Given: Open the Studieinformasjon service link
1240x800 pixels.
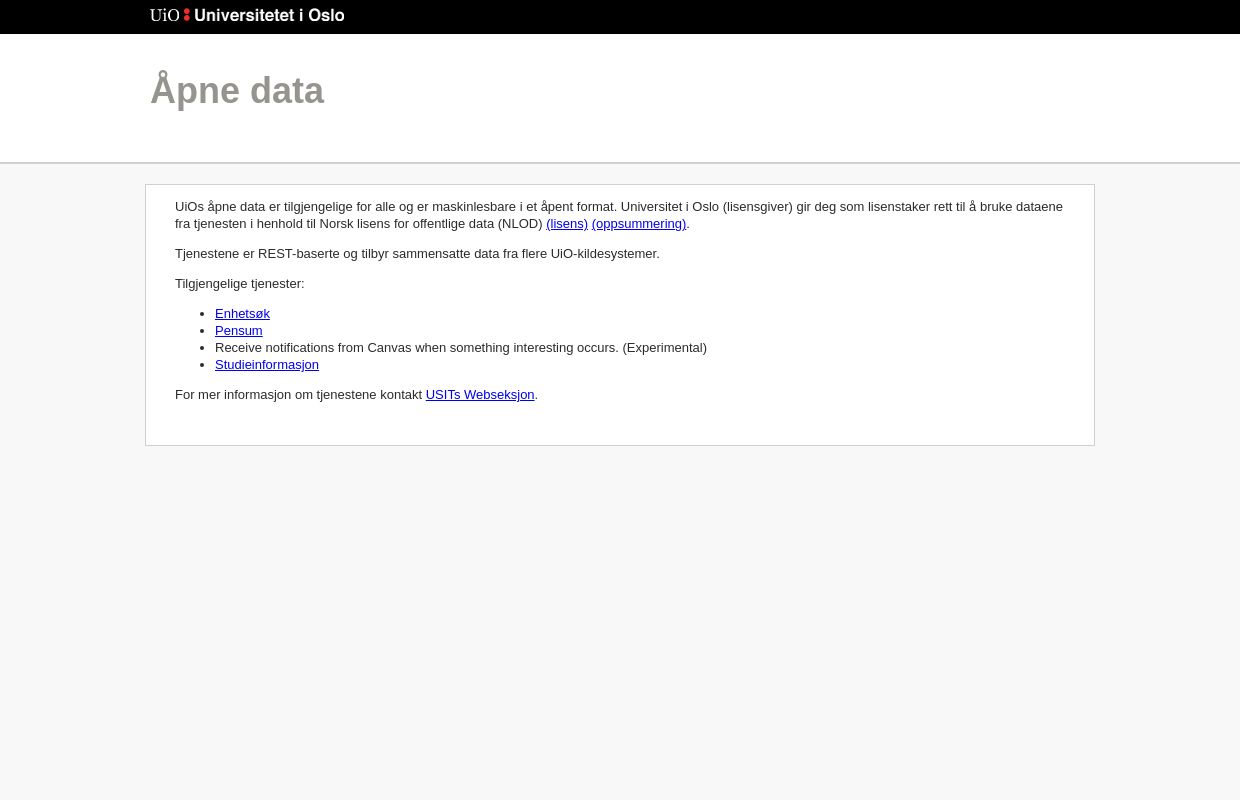Looking at the screenshot, I should pos(267,365).
